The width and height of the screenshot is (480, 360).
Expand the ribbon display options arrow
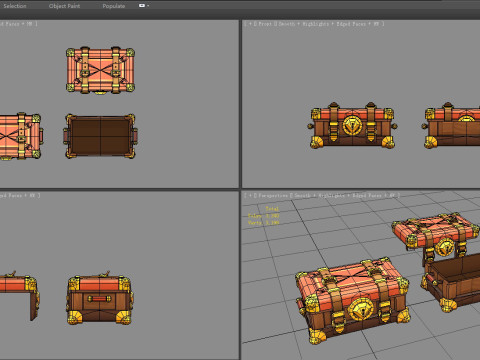pos(148,6)
